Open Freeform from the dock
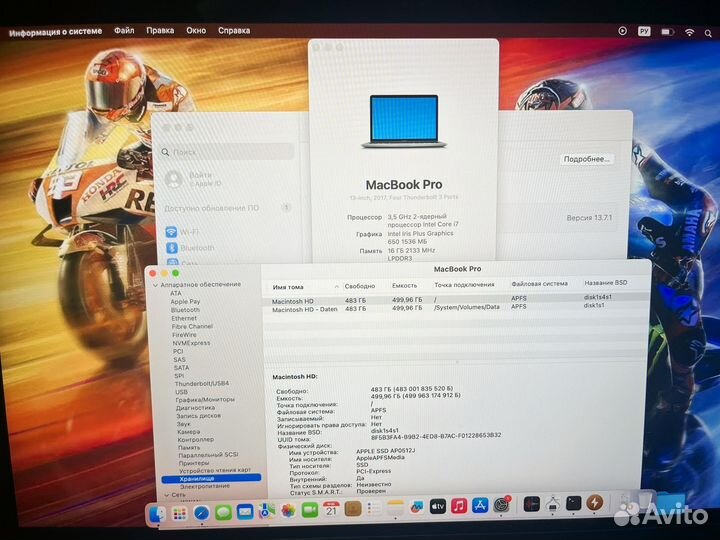 (x=416, y=507)
